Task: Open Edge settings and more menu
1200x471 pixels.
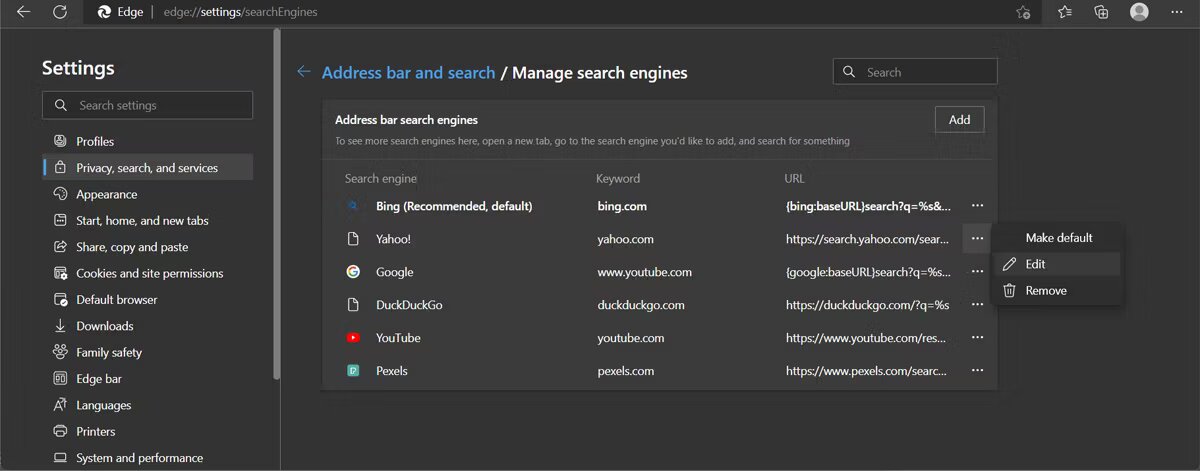Action: 1177,12
